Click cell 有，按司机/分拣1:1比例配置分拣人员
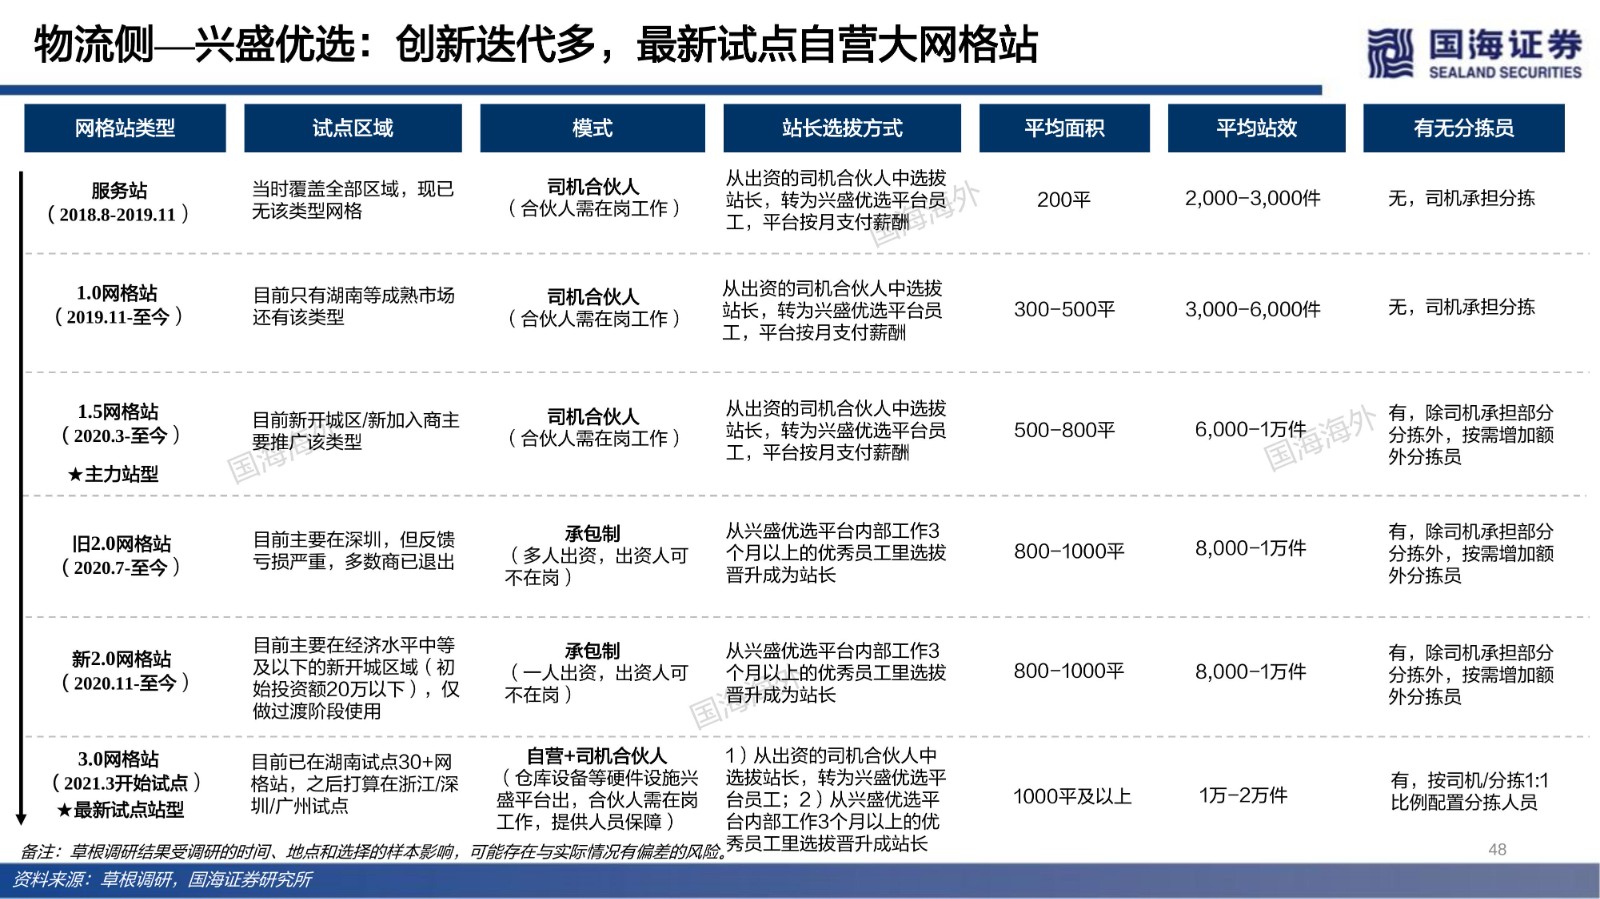This screenshot has width=1600, height=899. [x=1469, y=791]
